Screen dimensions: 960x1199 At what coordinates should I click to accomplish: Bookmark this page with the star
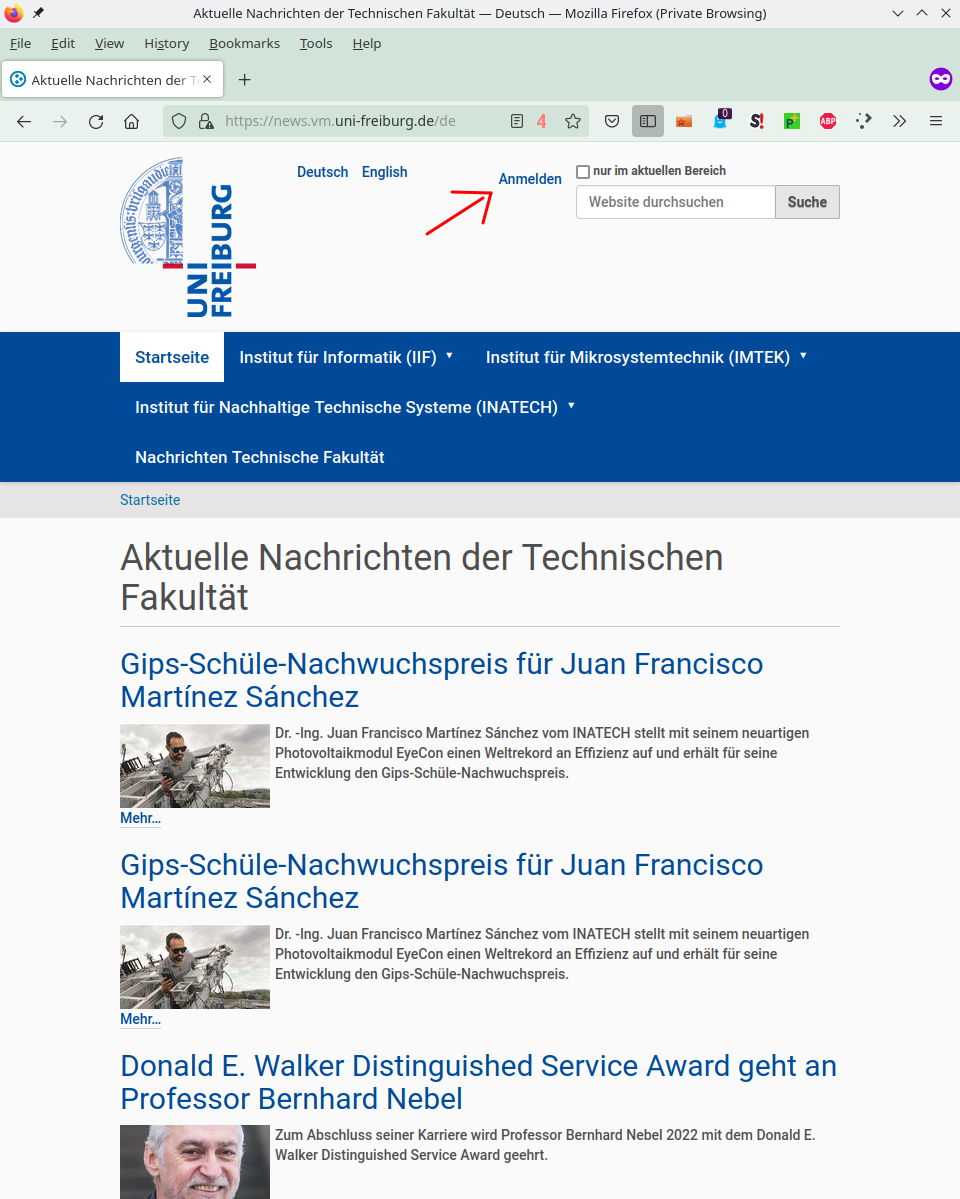tap(573, 121)
